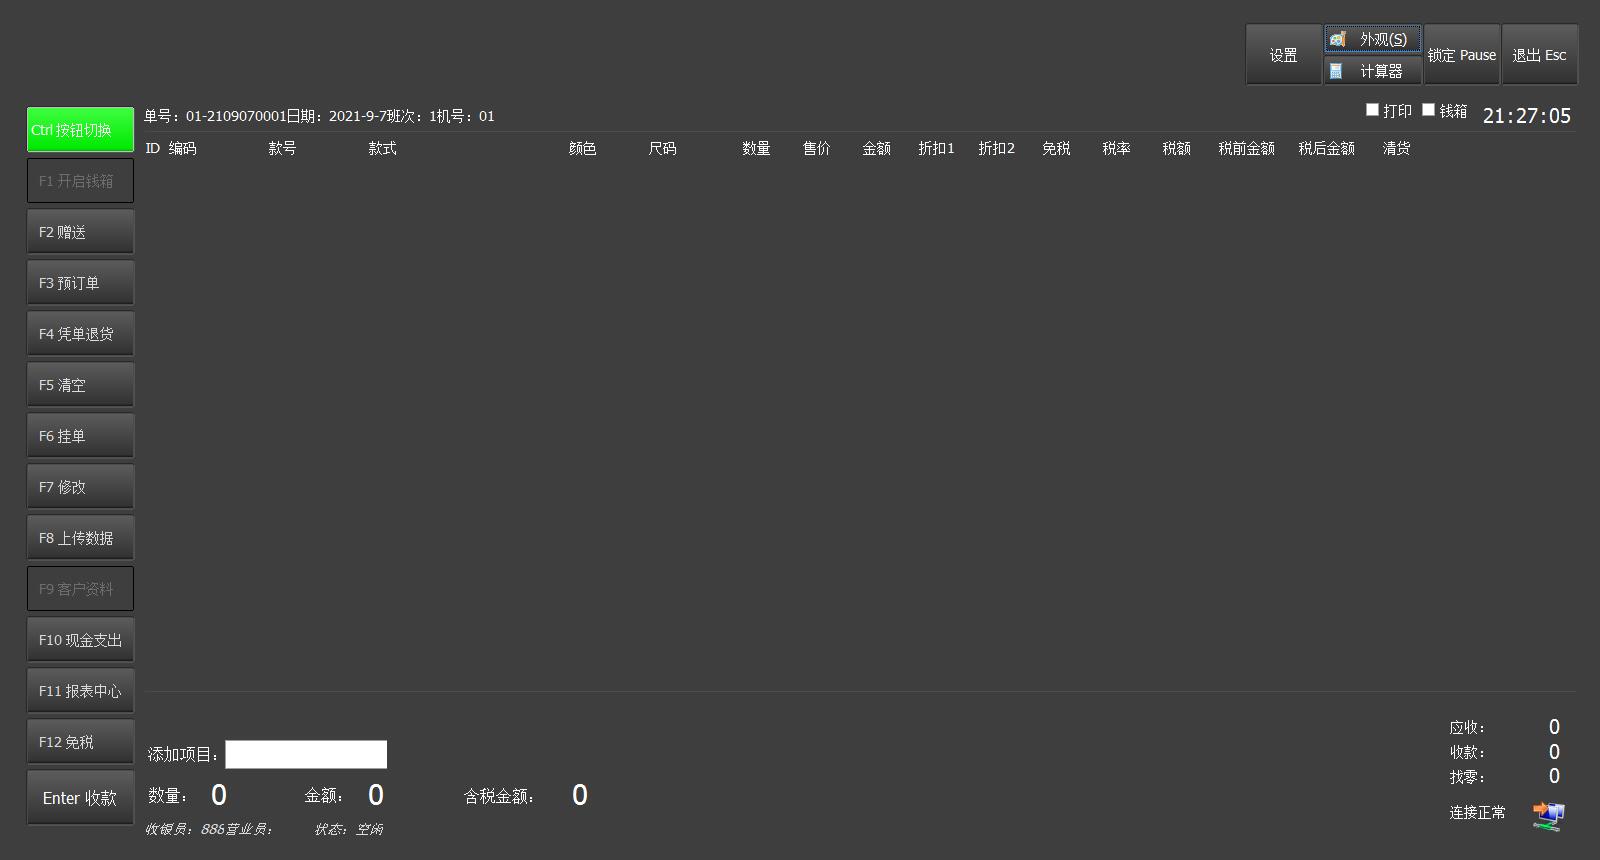Click the calculator (计算器) icon
The height and width of the screenshot is (860, 1600).
1336,71
